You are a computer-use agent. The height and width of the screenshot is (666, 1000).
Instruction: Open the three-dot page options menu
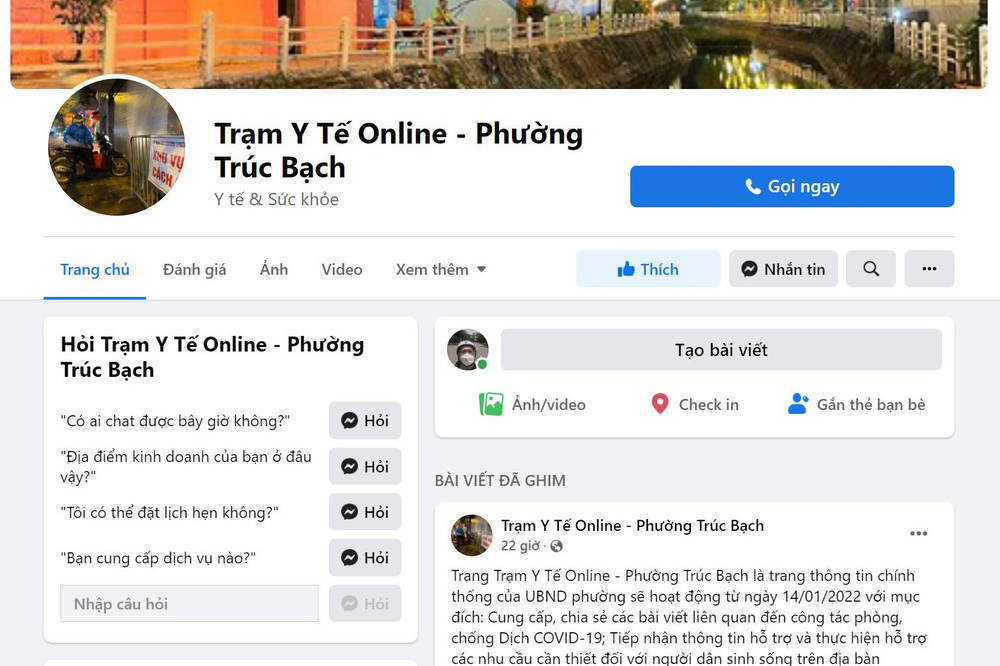[929, 269]
